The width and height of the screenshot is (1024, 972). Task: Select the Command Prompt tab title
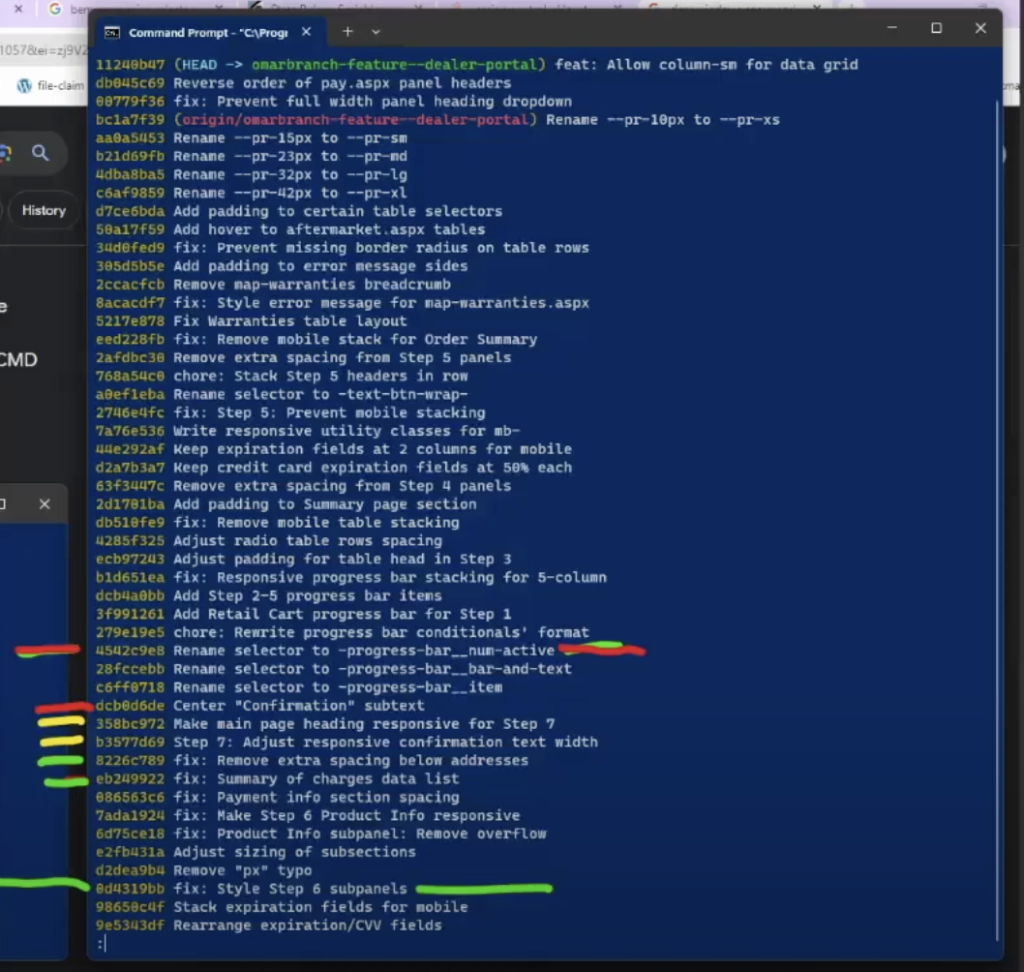click(207, 33)
